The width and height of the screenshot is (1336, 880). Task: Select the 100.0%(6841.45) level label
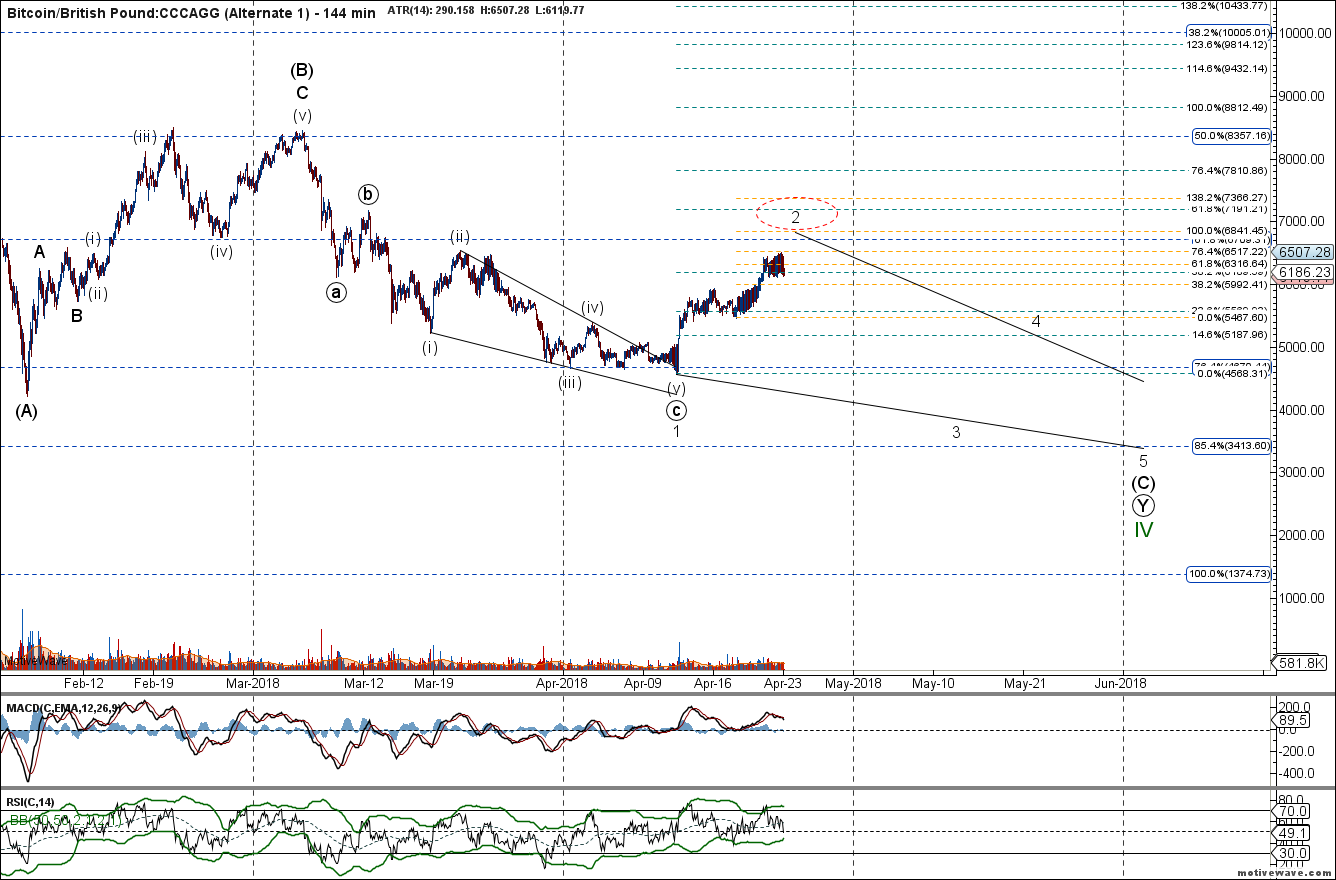coord(1227,231)
